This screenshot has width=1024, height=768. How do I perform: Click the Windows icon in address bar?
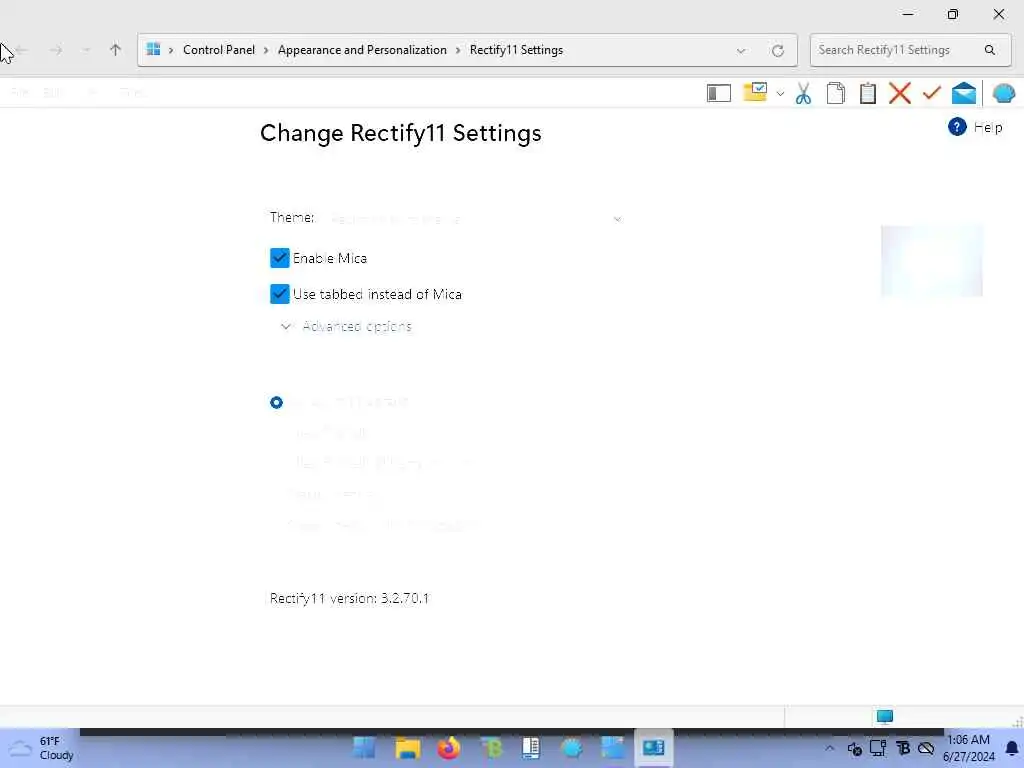(x=153, y=50)
